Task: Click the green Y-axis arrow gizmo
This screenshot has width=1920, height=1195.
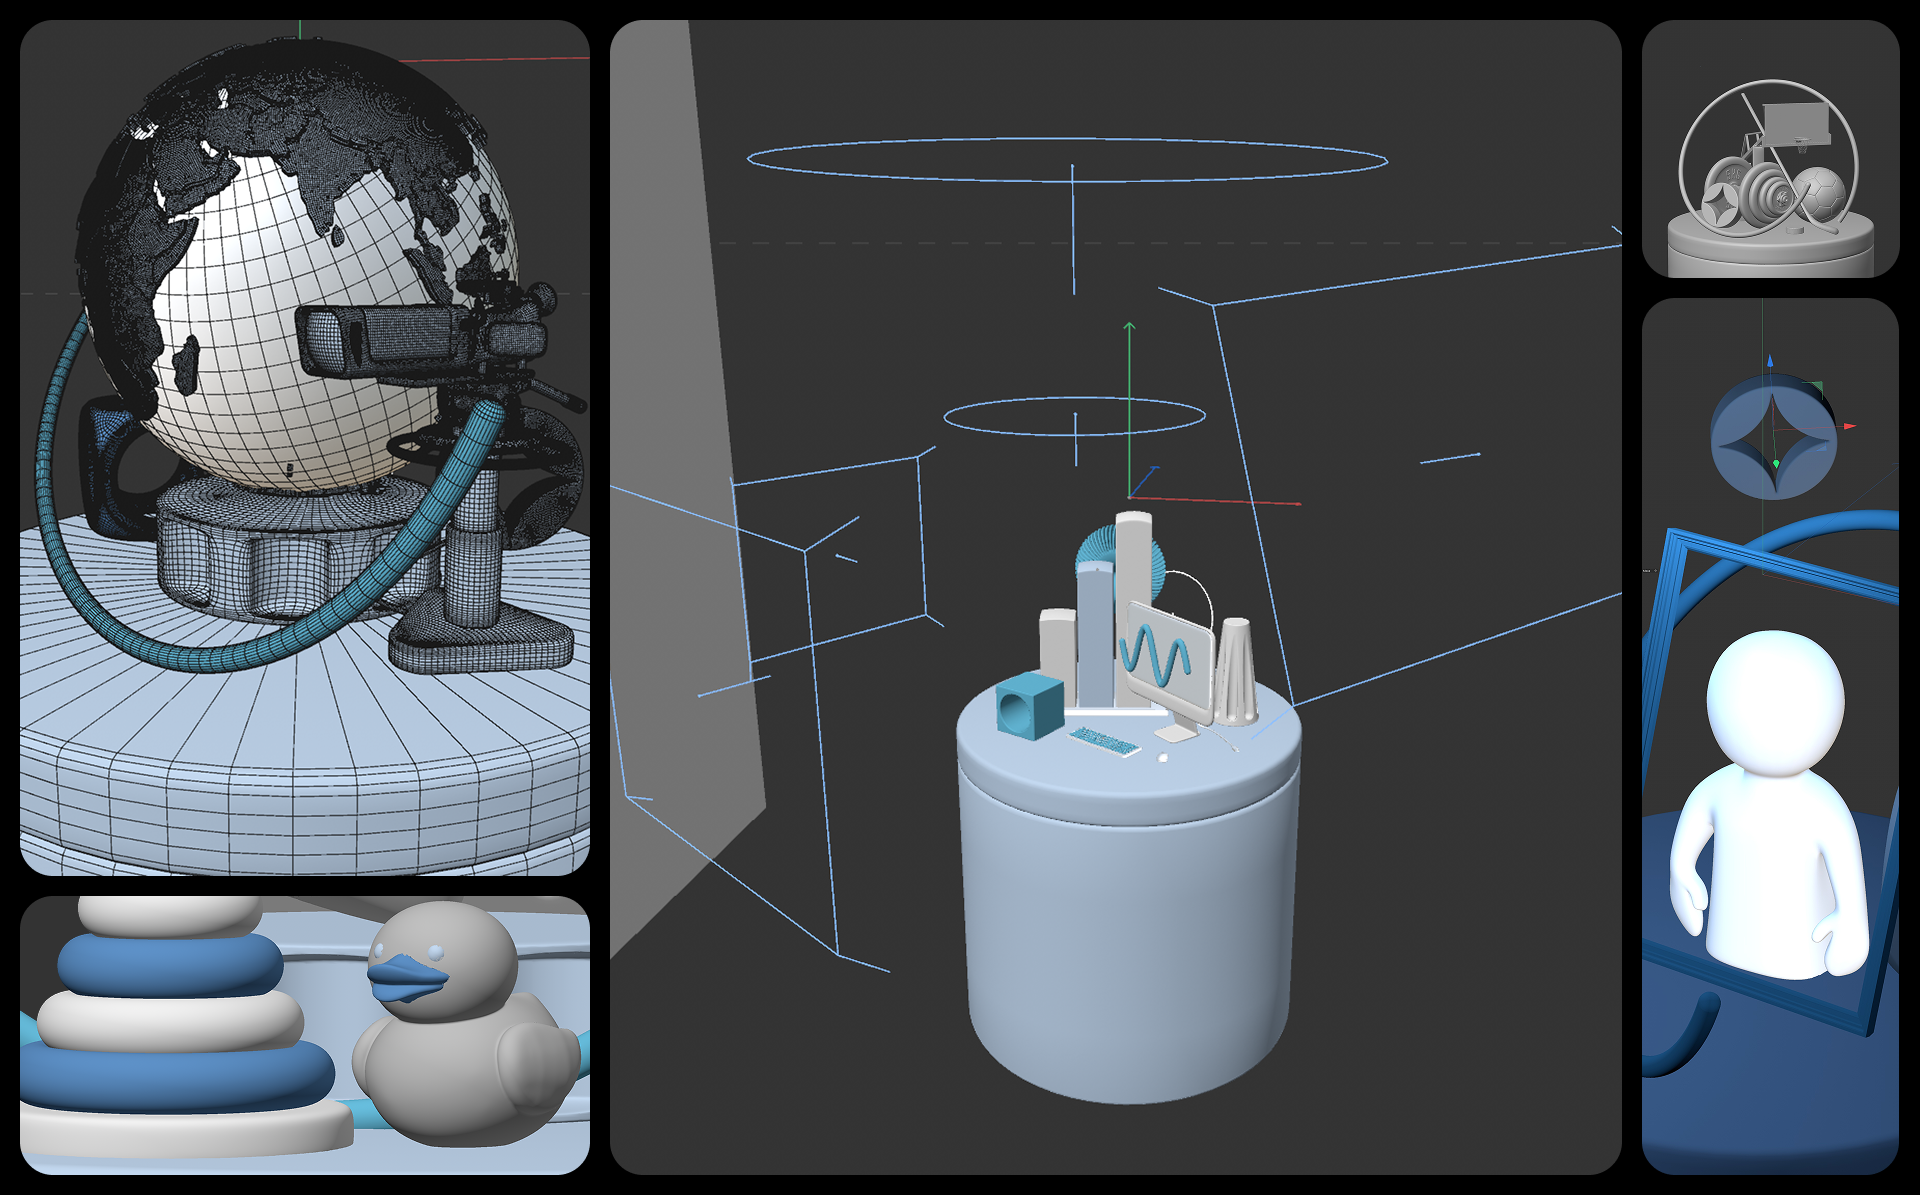Action: click(1129, 328)
